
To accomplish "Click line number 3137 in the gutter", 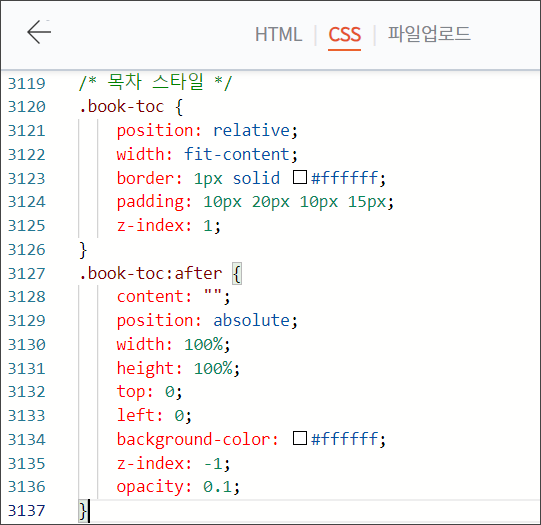I will [27, 511].
